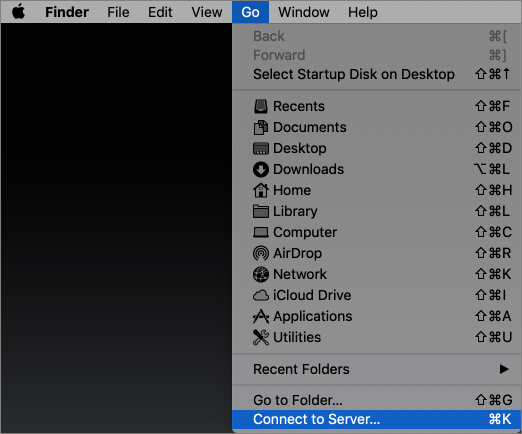The height and width of the screenshot is (434, 522).
Task: Open the Help menu
Action: (x=363, y=12)
